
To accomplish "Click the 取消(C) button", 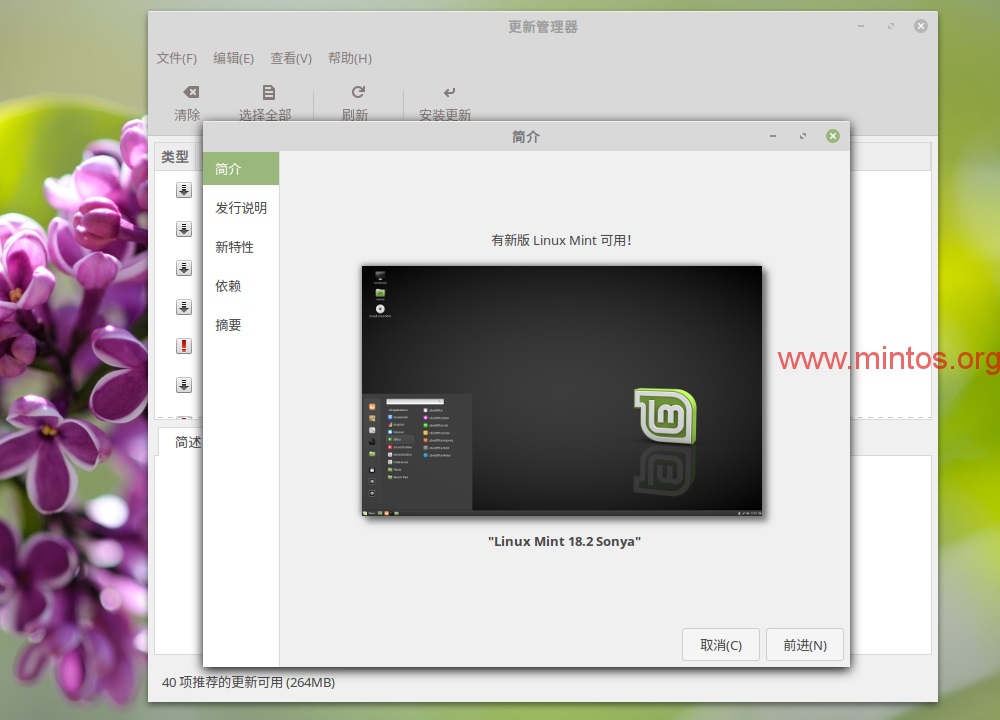I will click(x=721, y=645).
